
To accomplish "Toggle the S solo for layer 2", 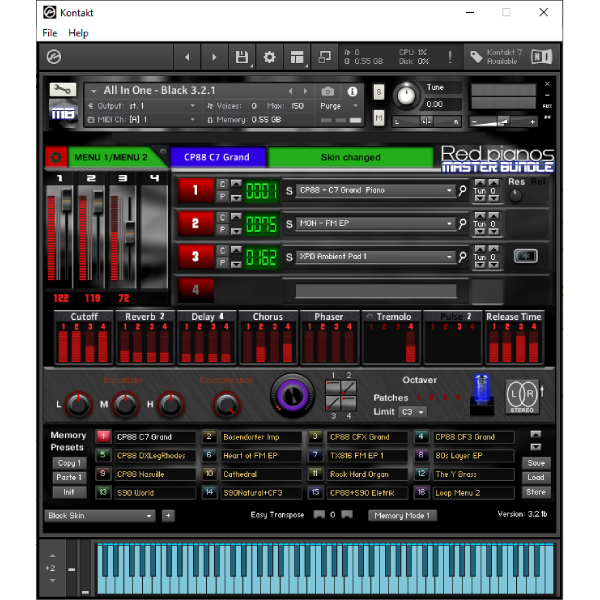I will click(x=289, y=224).
